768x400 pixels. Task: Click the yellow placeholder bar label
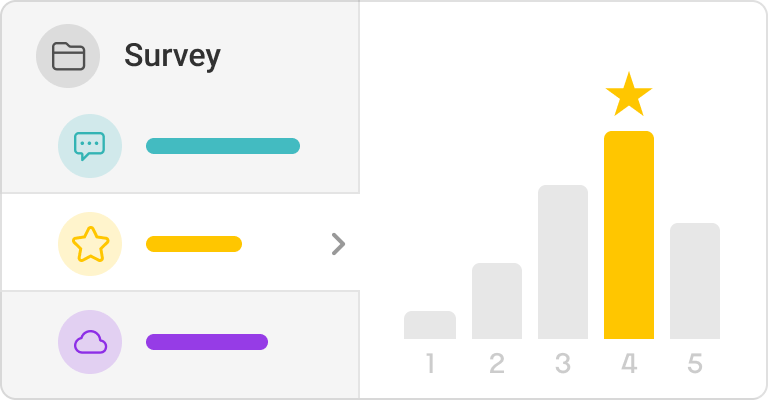(194, 244)
